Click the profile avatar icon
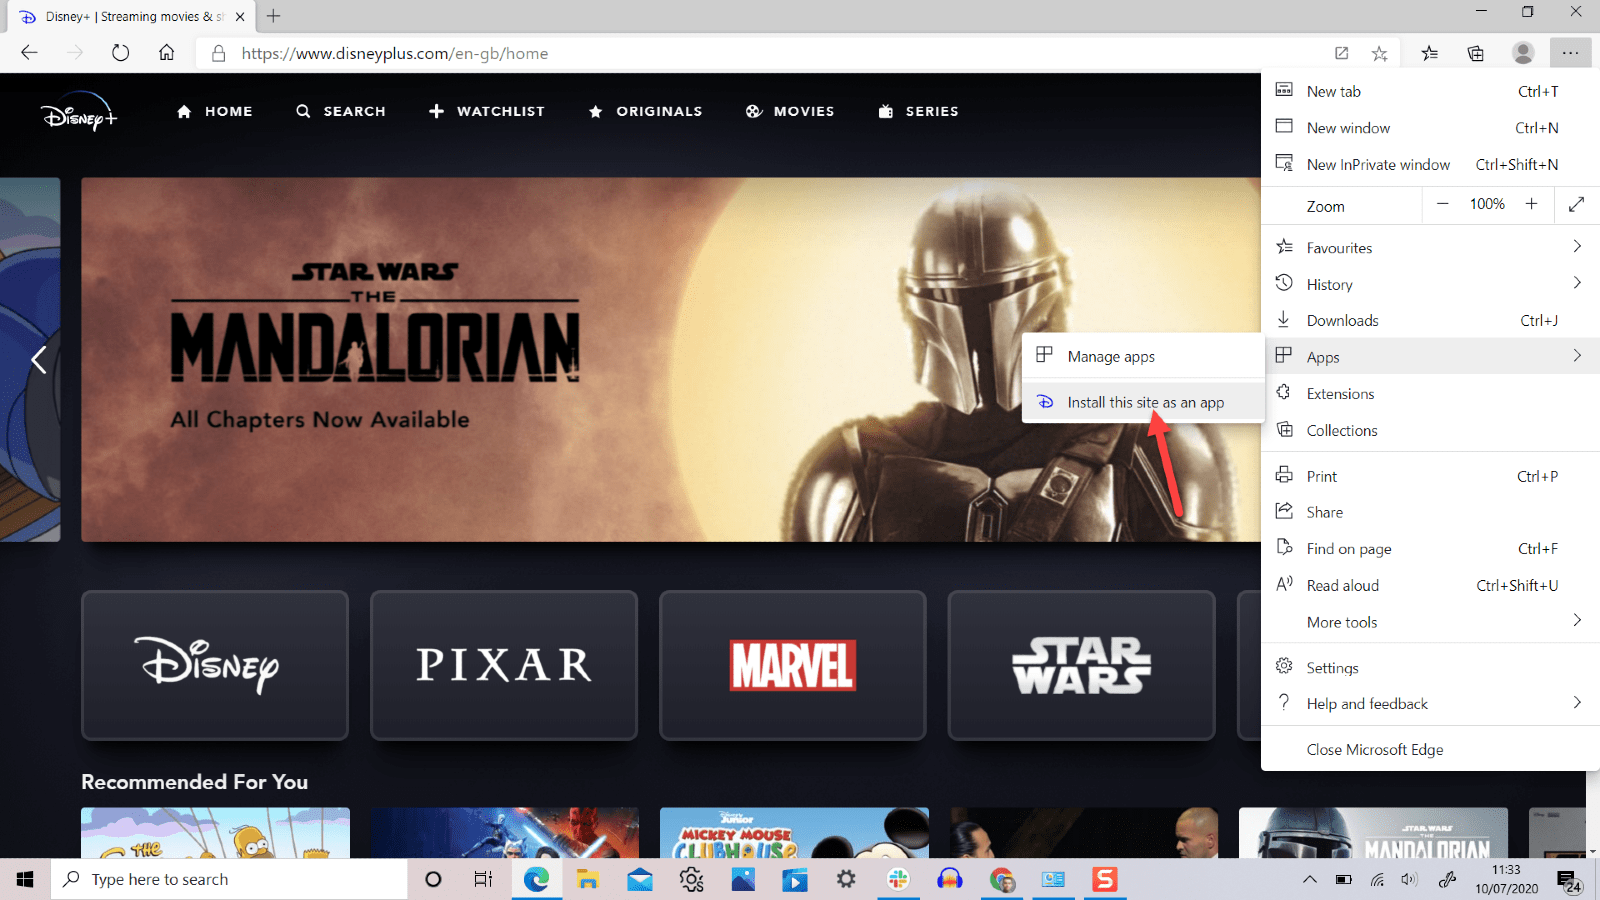The image size is (1600, 900). coord(1522,53)
